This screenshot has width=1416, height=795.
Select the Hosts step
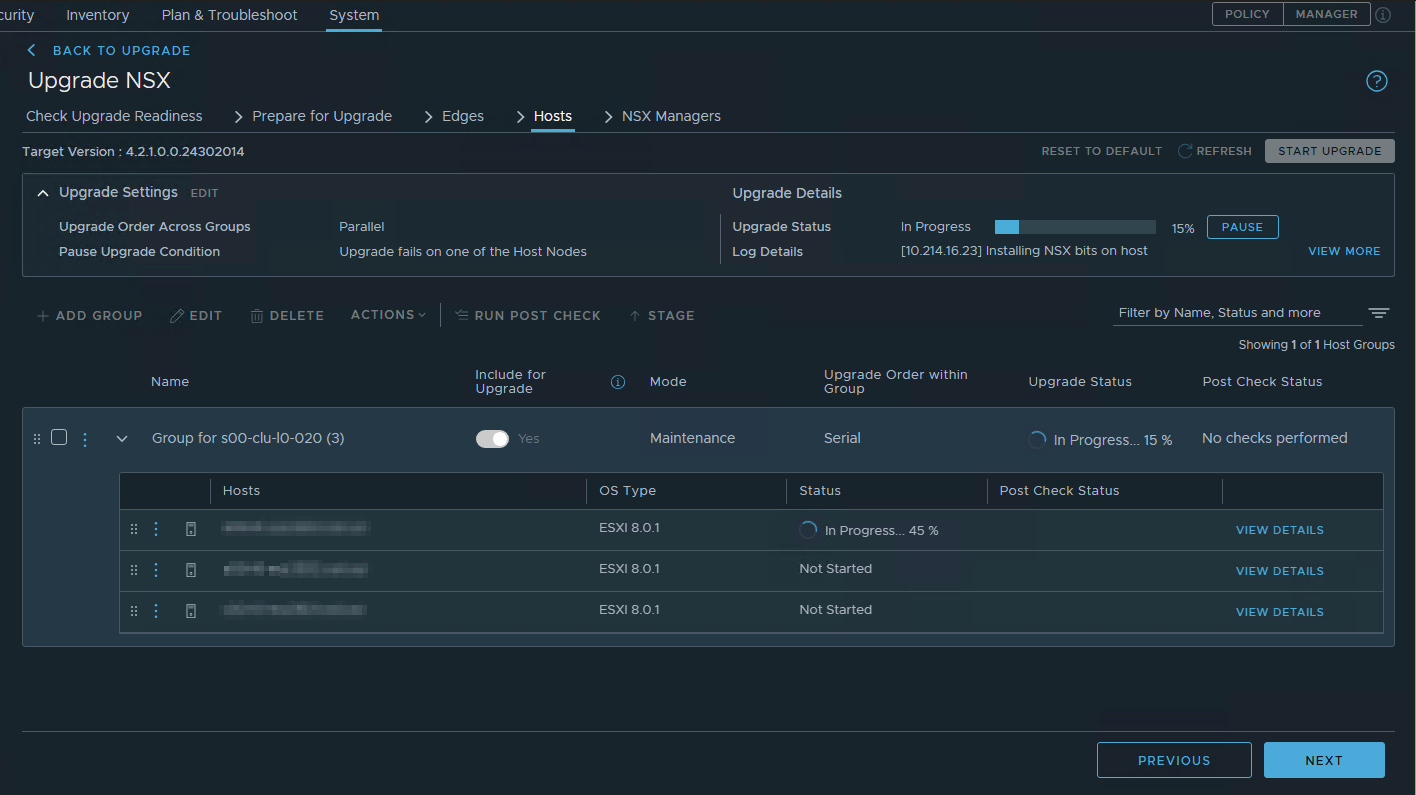553,116
